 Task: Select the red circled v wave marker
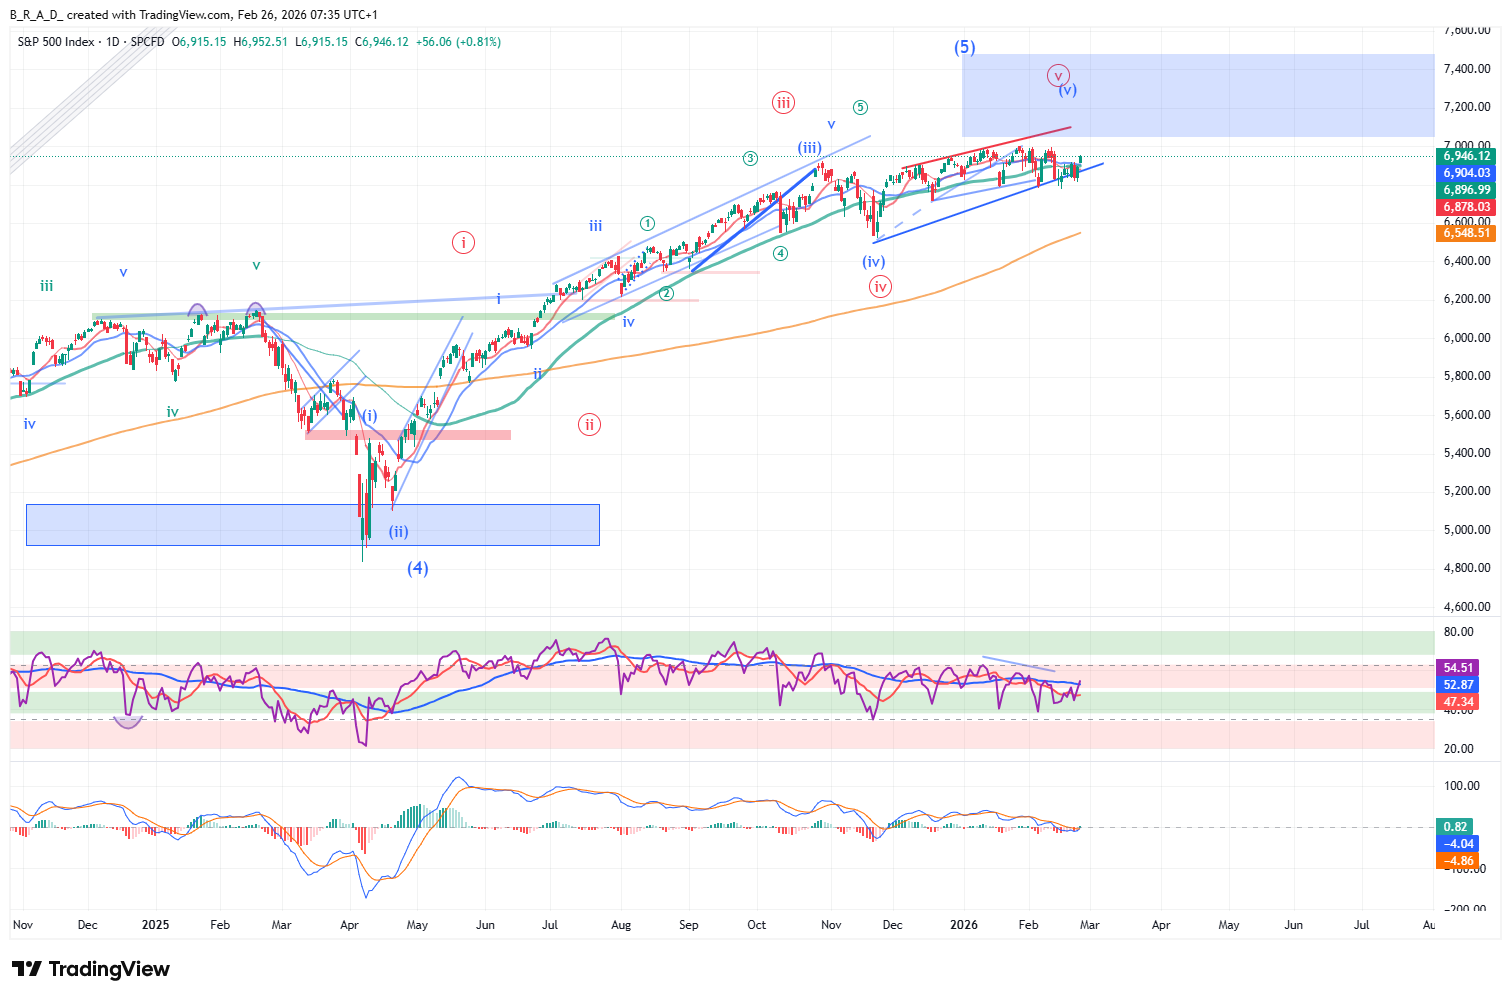tap(1058, 75)
